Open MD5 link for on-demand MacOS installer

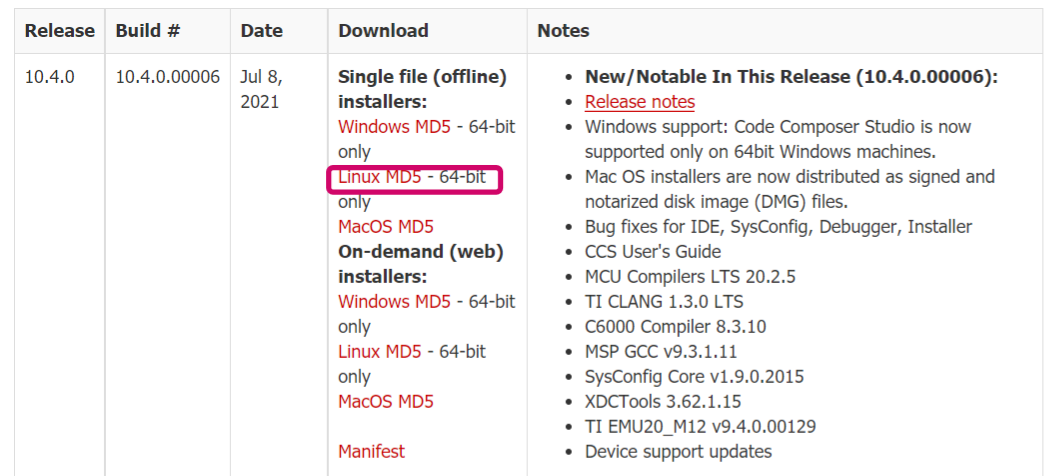[x=415, y=401]
